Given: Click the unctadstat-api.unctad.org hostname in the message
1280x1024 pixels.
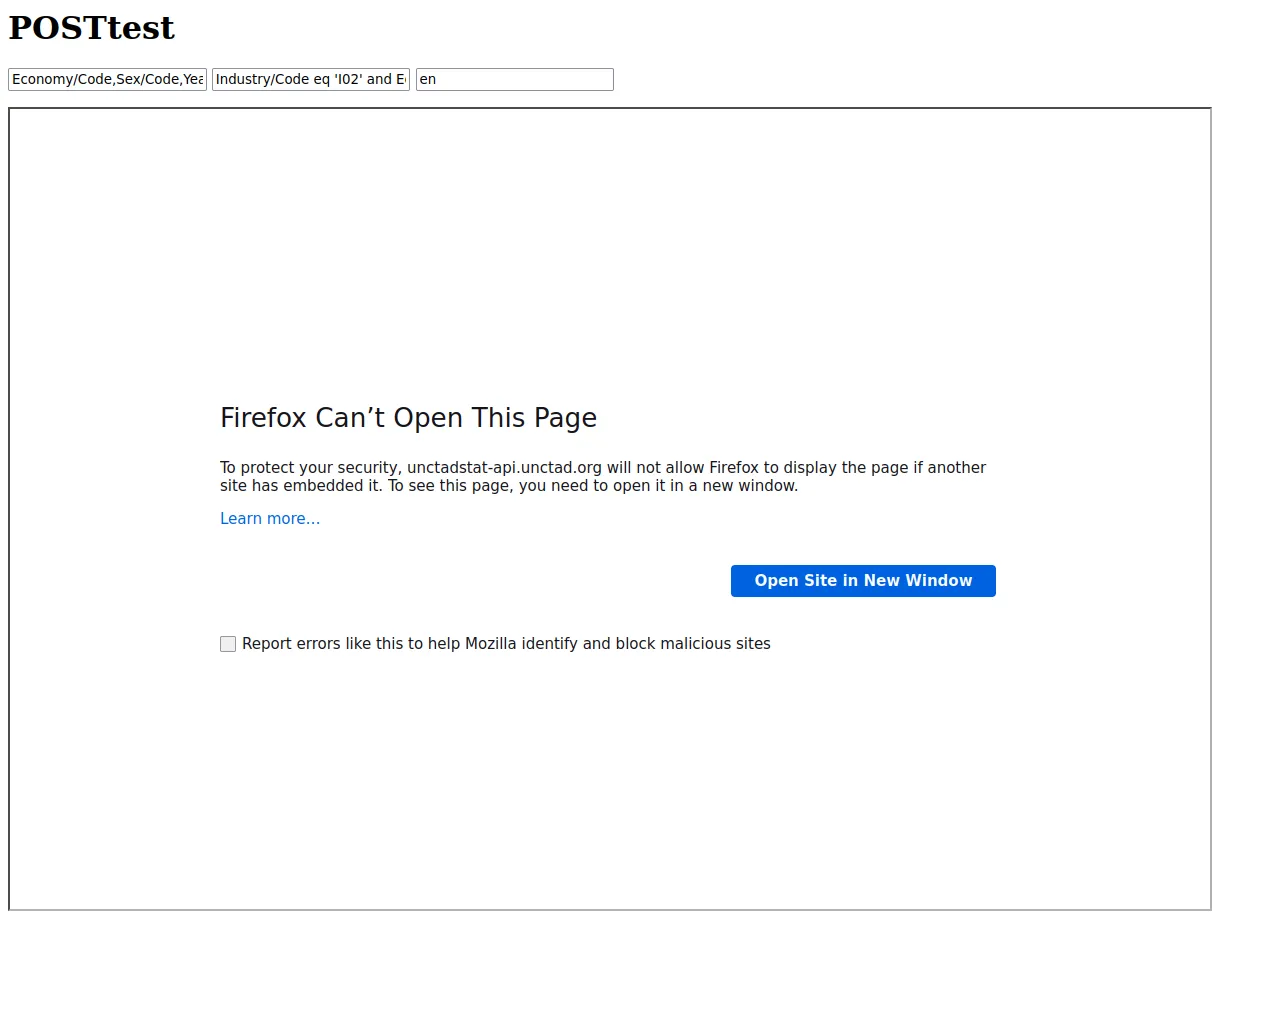Looking at the screenshot, I should (504, 467).
